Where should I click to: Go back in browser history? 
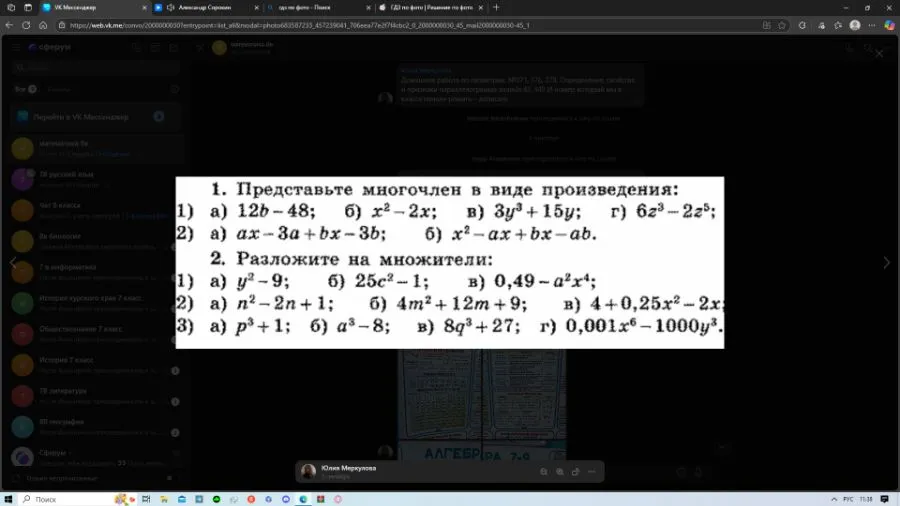(9, 25)
